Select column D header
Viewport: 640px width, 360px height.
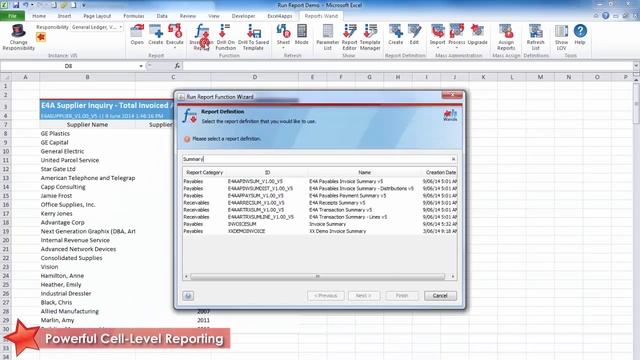[x=255, y=77]
